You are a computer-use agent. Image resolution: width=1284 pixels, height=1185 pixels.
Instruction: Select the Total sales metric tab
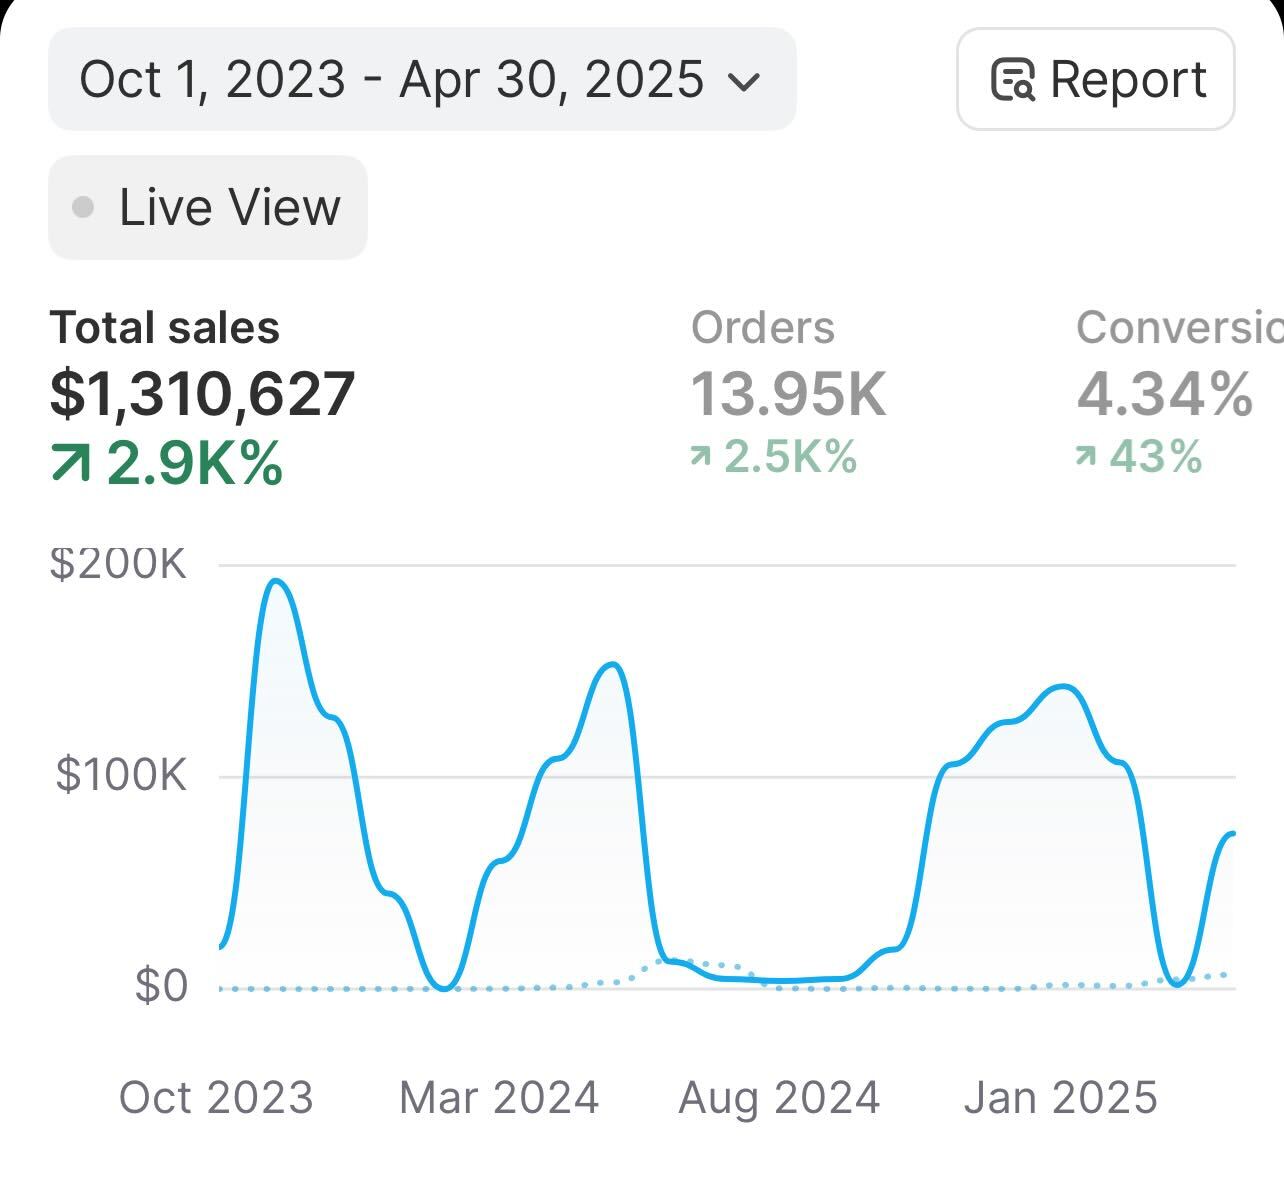pyautogui.click(x=165, y=328)
